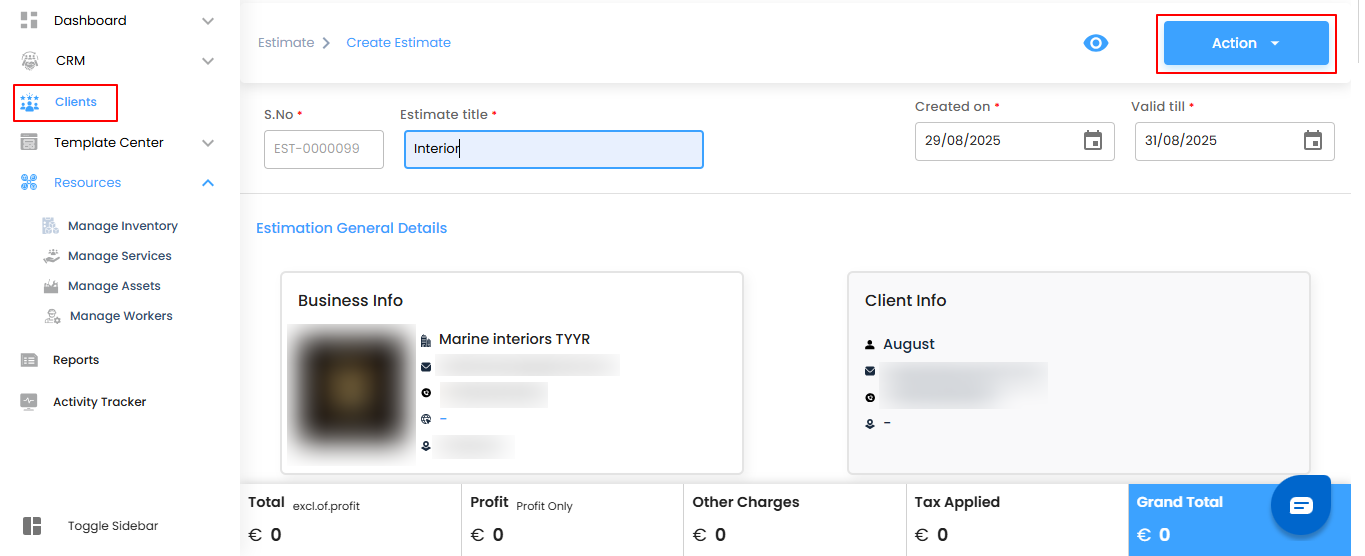Open calendar for Created on date
The width and height of the screenshot is (1365, 556).
click(1093, 141)
